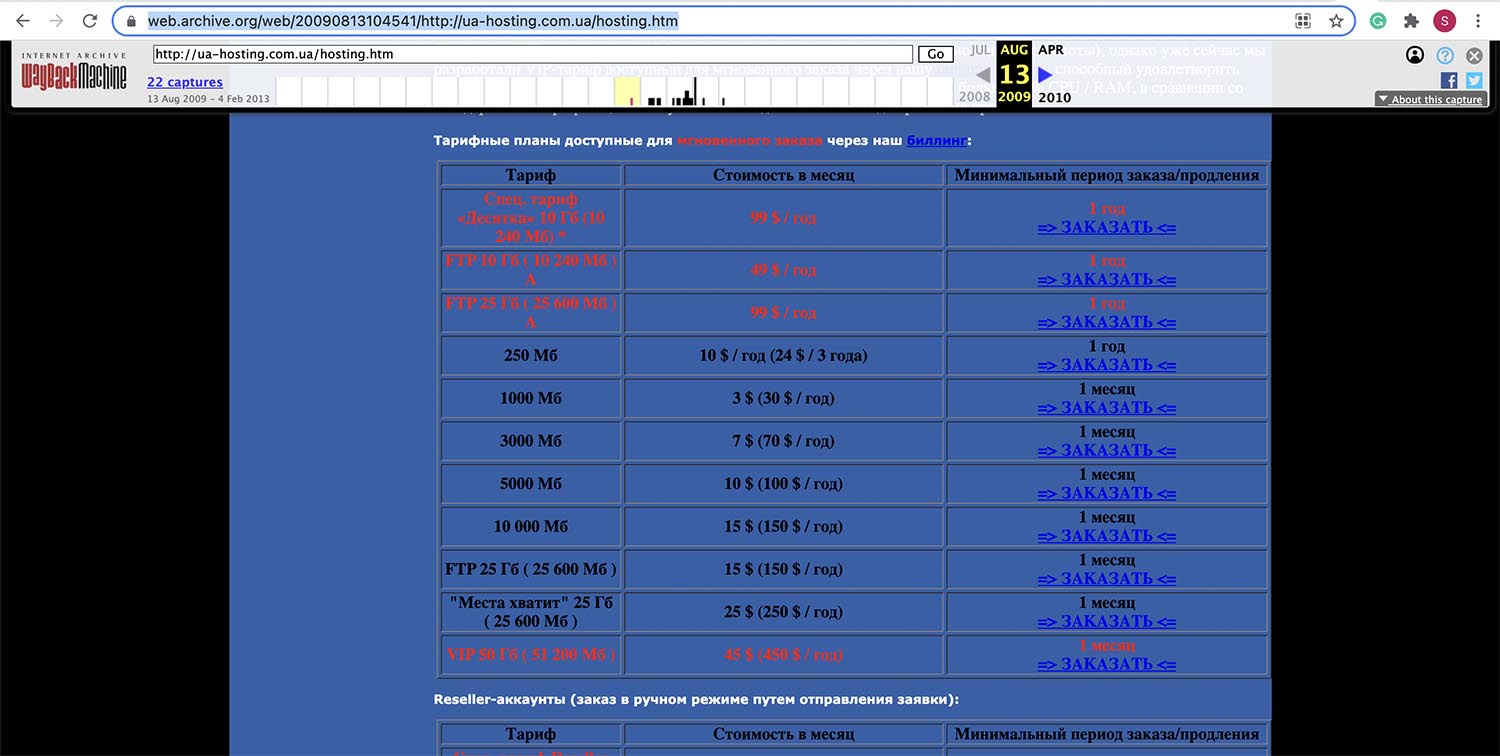Open the Wayback user account icon
Image resolution: width=1500 pixels, height=756 pixels.
pos(1415,55)
